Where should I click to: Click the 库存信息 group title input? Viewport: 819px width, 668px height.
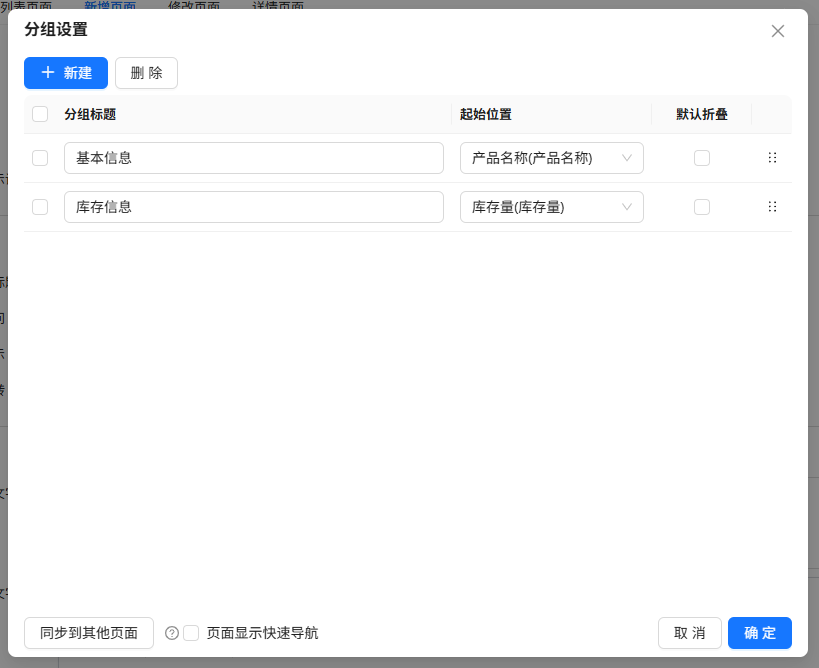(254, 207)
